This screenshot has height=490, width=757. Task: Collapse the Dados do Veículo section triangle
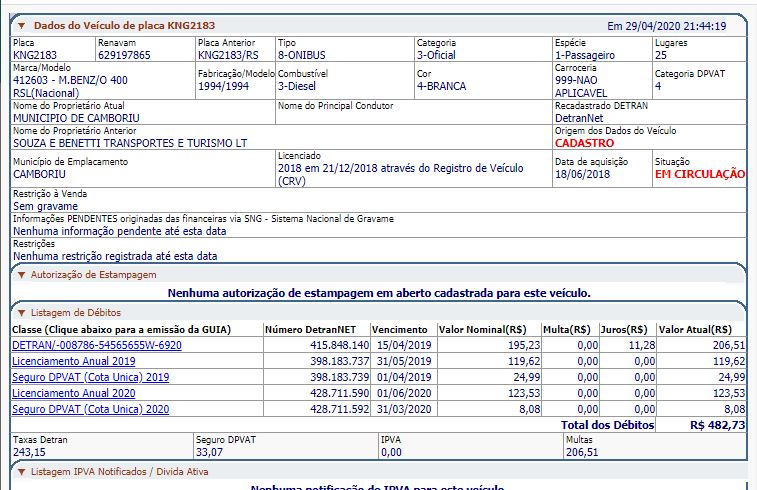pyautogui.click(x=21, y=26)
